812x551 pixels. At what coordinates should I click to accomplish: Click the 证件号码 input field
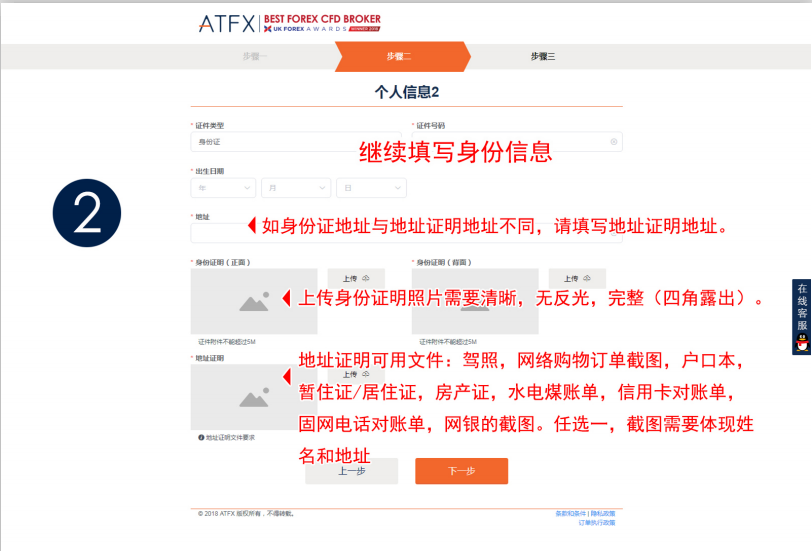(517, 142)
